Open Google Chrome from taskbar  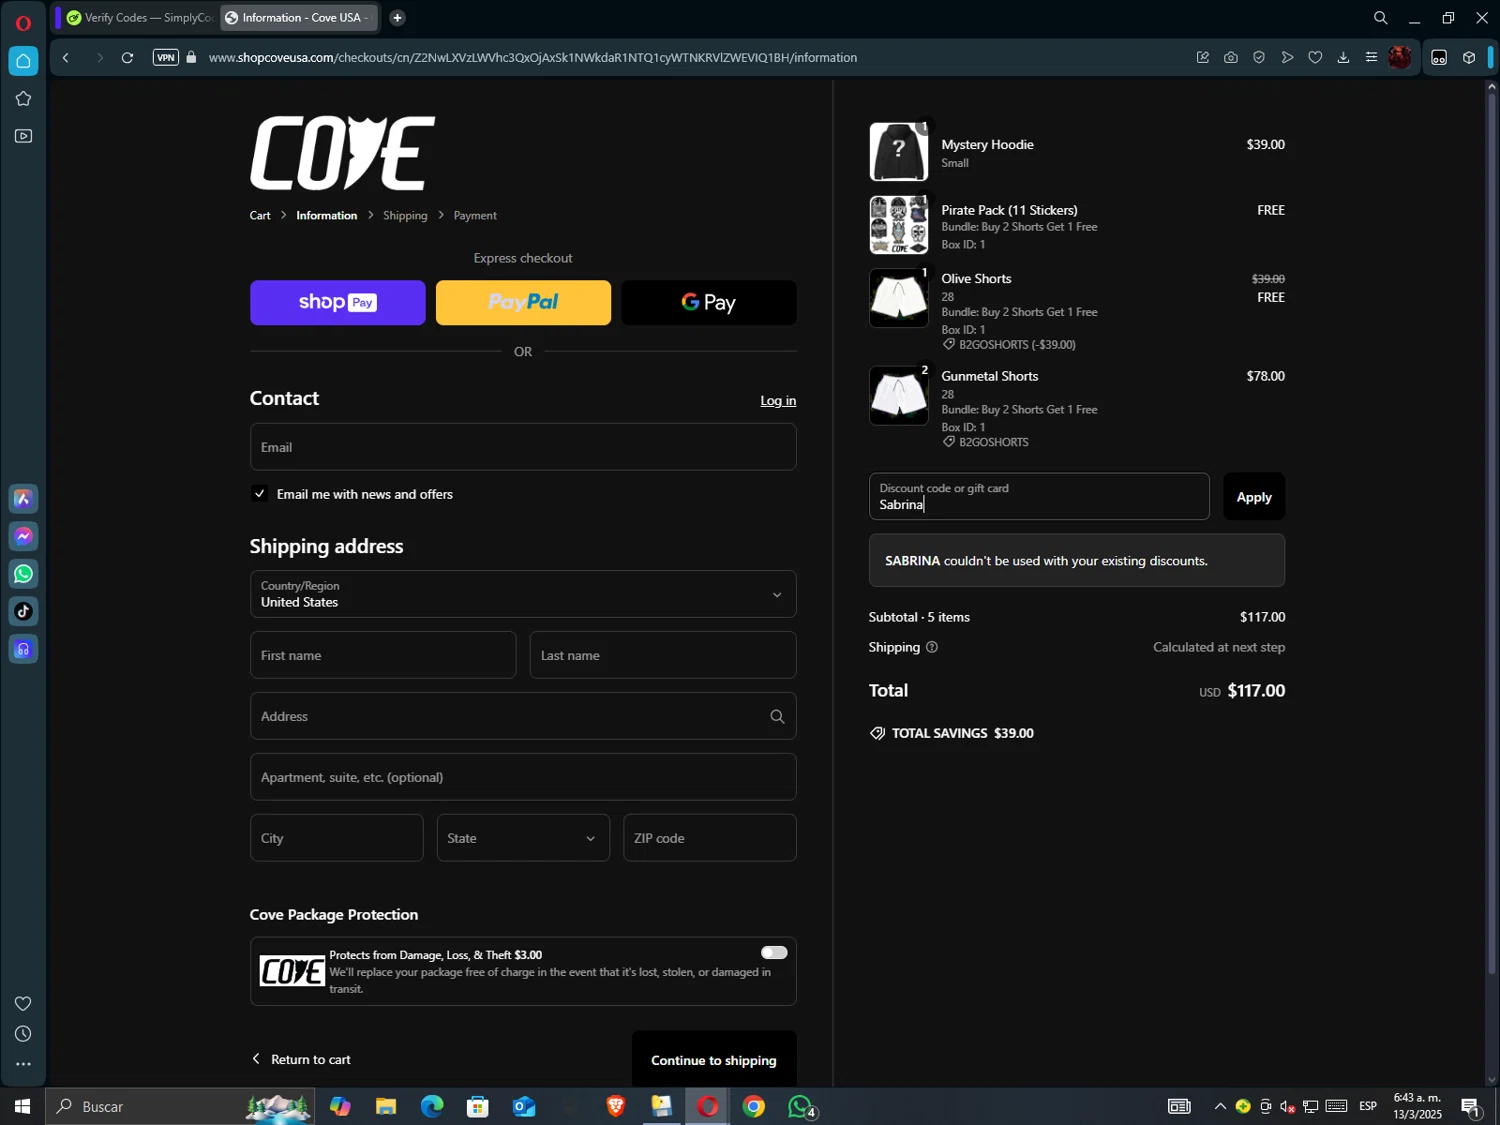tap(754, 1106)
